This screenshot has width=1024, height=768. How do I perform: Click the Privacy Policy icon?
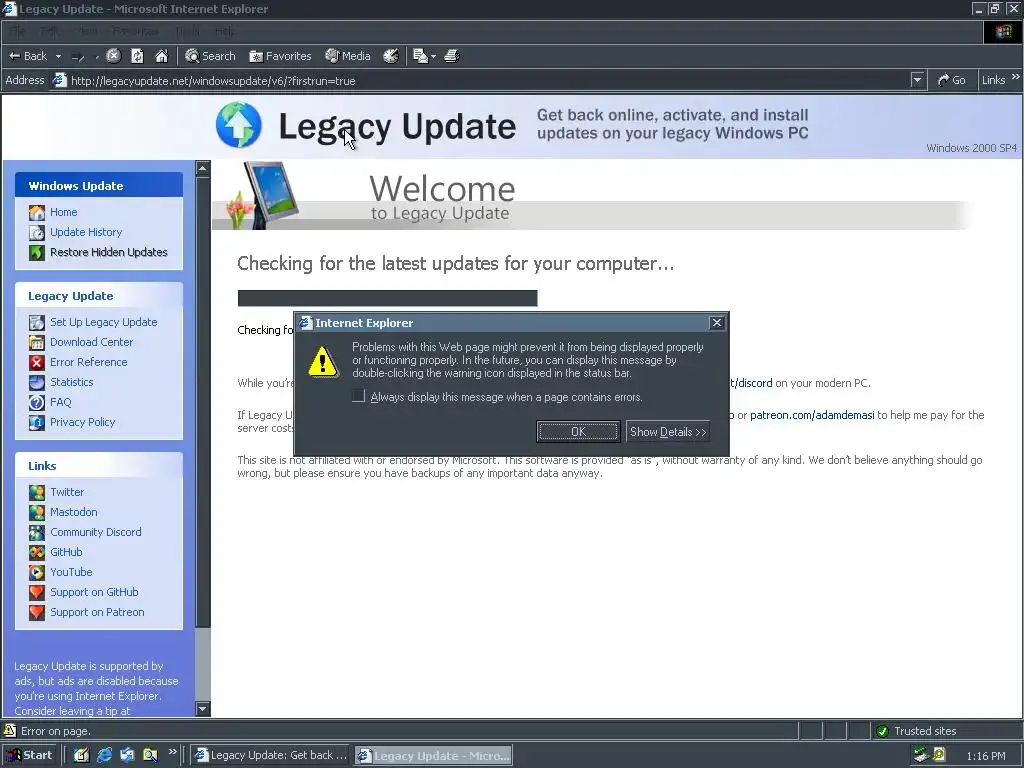(x=37, y=423)
